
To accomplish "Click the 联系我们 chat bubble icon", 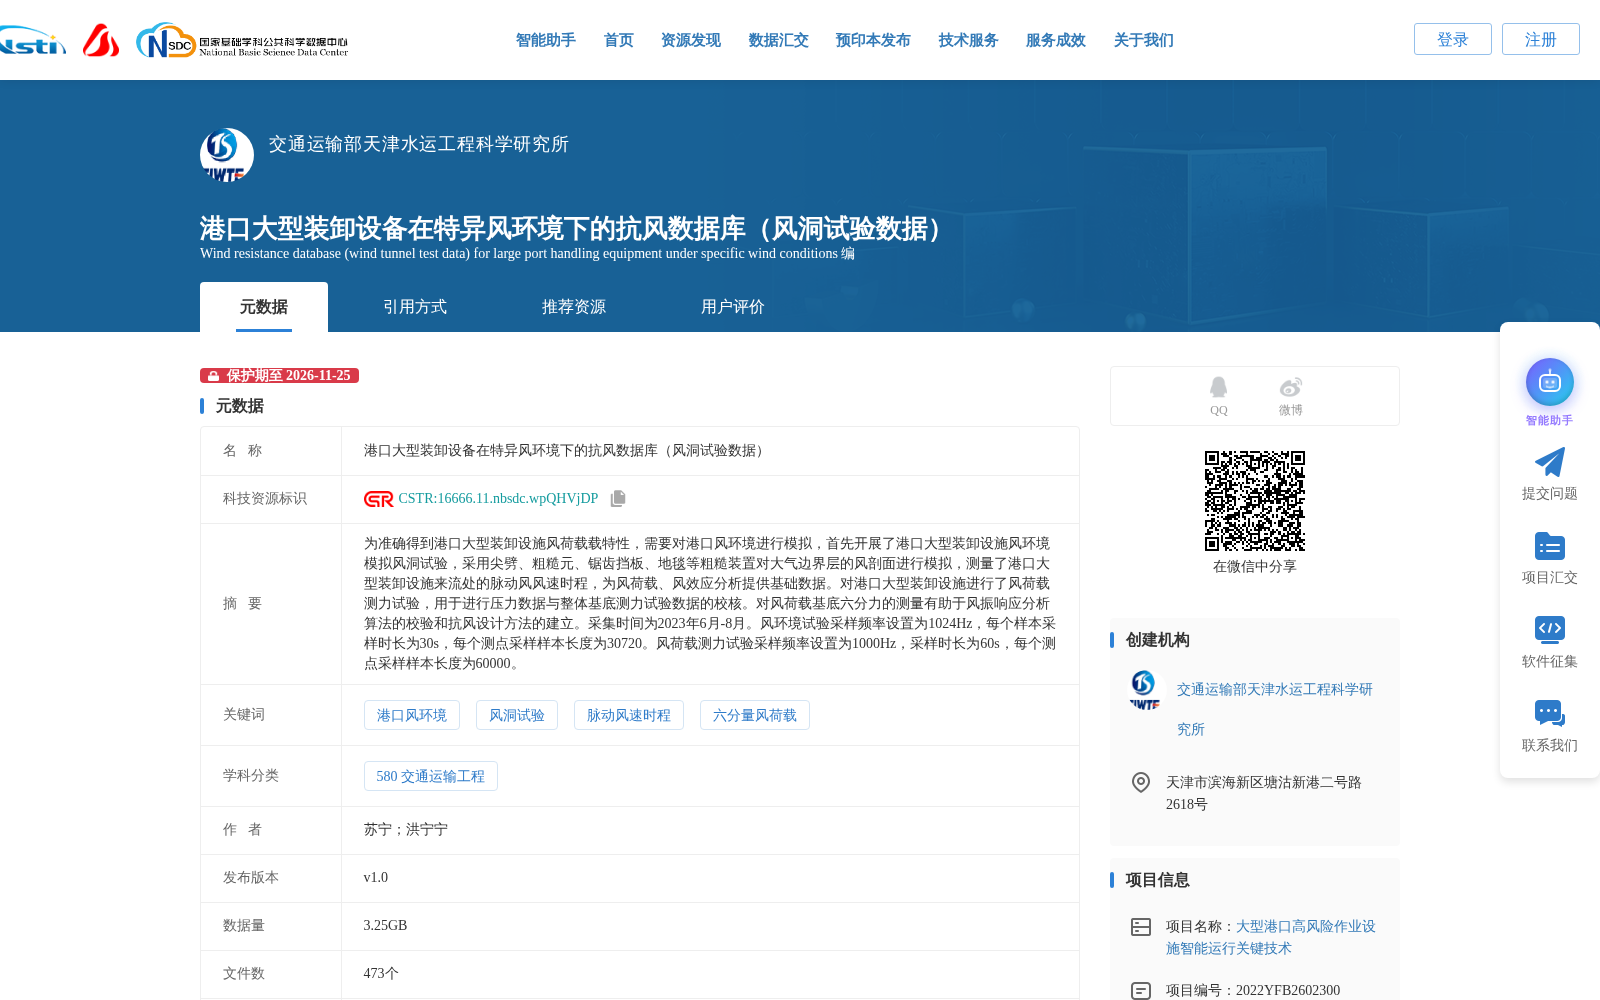I will click(1549, 713).
